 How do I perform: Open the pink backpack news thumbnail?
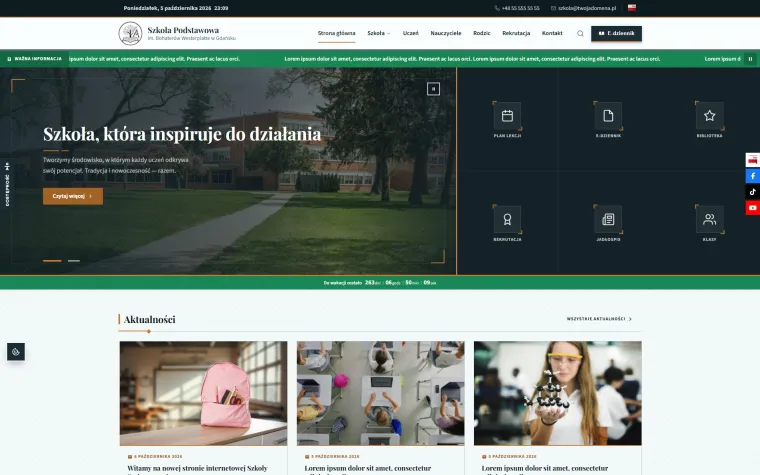click(x=204, y=393)
